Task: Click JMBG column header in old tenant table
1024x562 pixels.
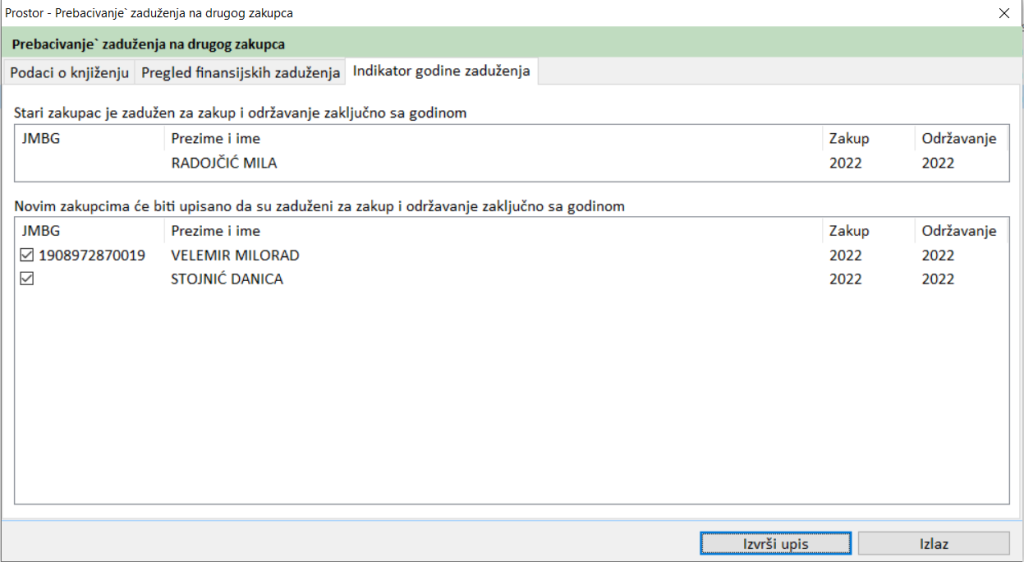Action: 41,139
